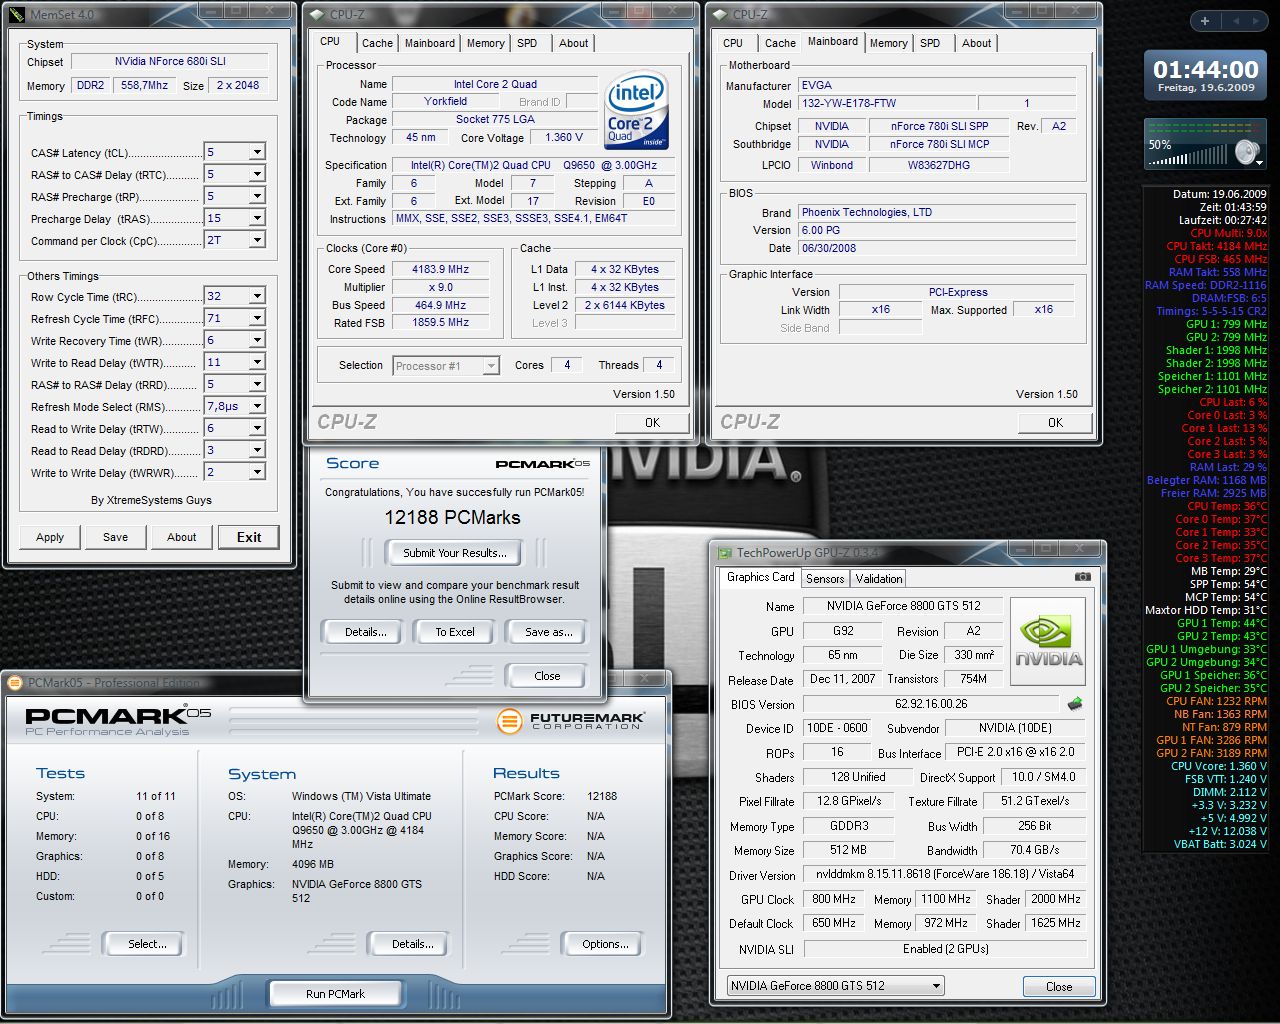
Task: Switch to Cache tab in left CPU-Z
Action: click(x=377, y=43)
